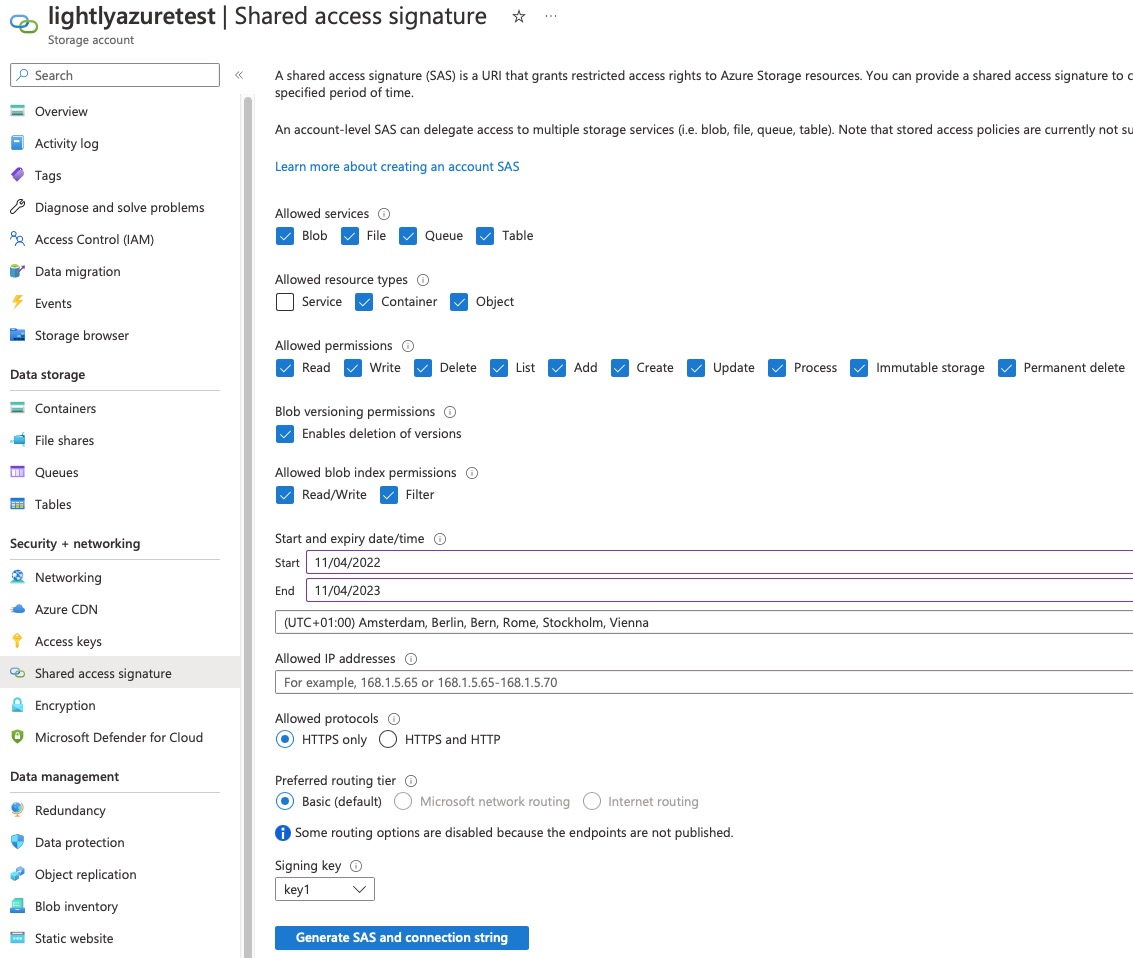
Task: Click Generate SAS and connection string button
Action: point(402,938)
